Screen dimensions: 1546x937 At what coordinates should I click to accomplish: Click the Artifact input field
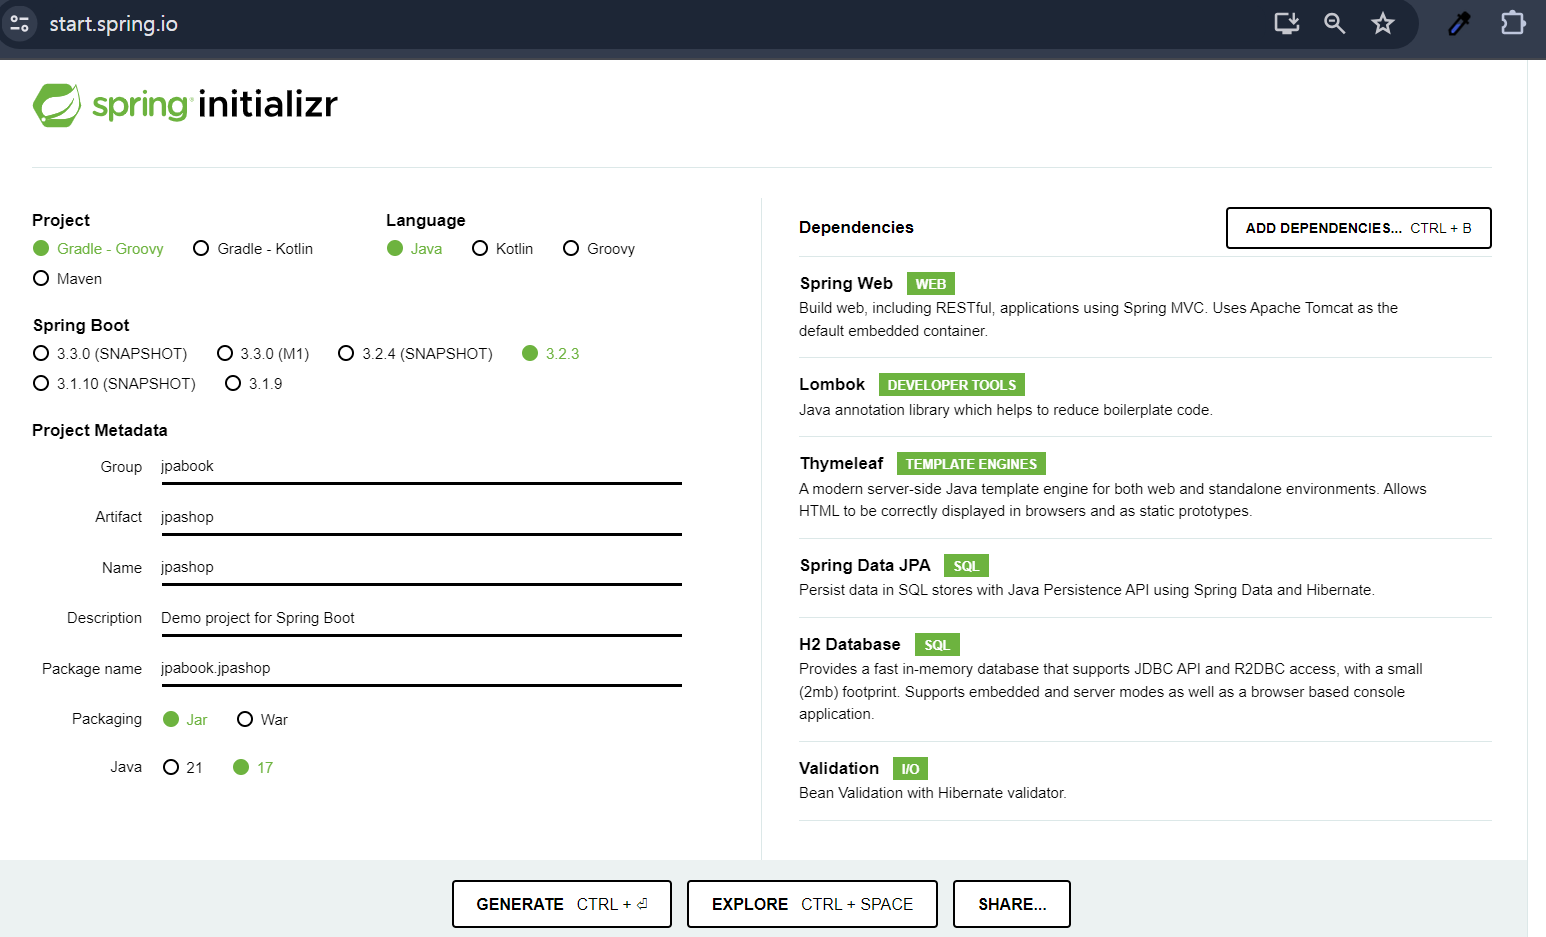[421, 518]
